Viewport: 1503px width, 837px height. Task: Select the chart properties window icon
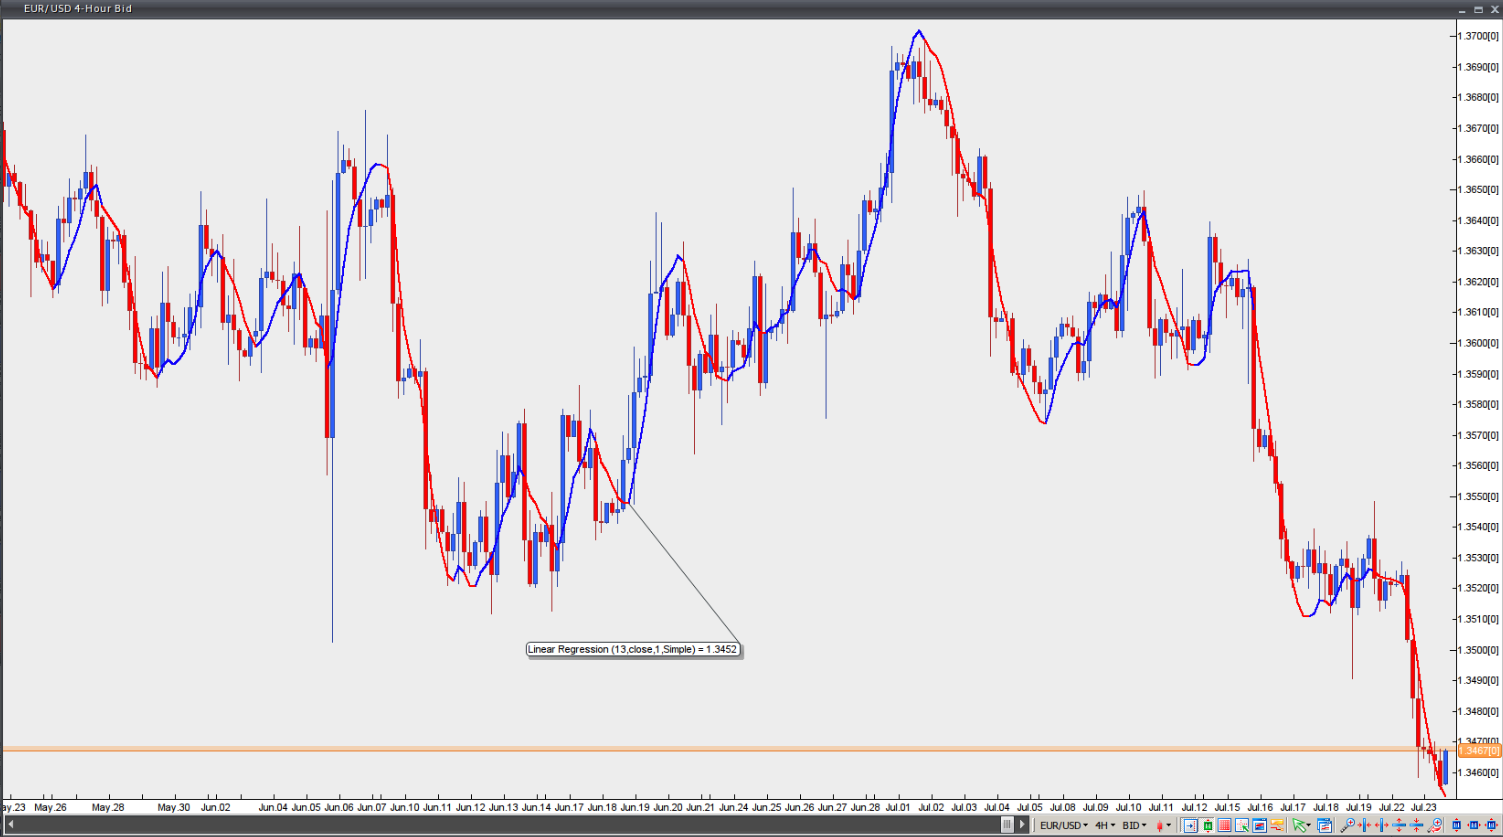pos(1261,826)
